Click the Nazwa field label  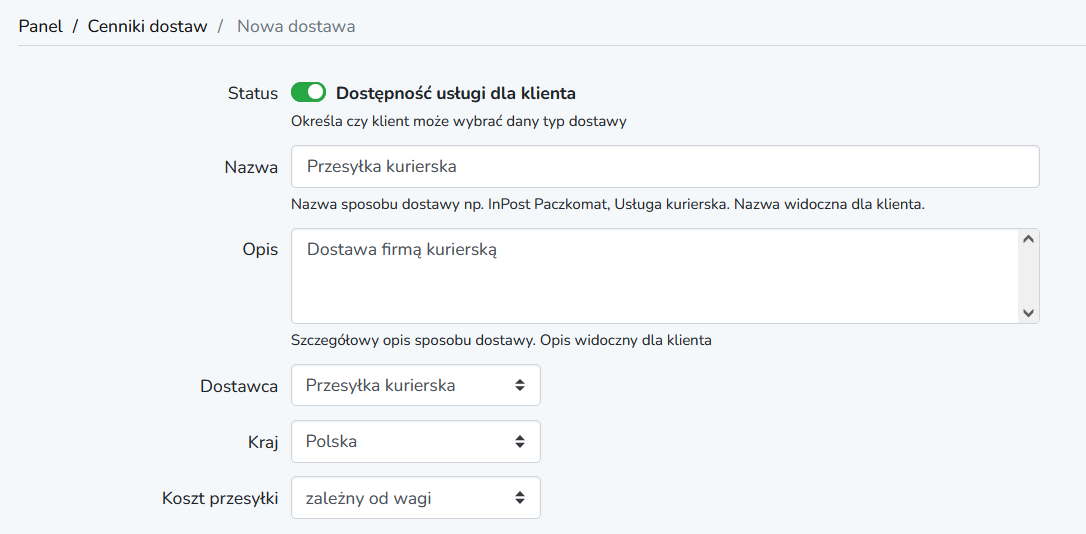click(251, 167)
